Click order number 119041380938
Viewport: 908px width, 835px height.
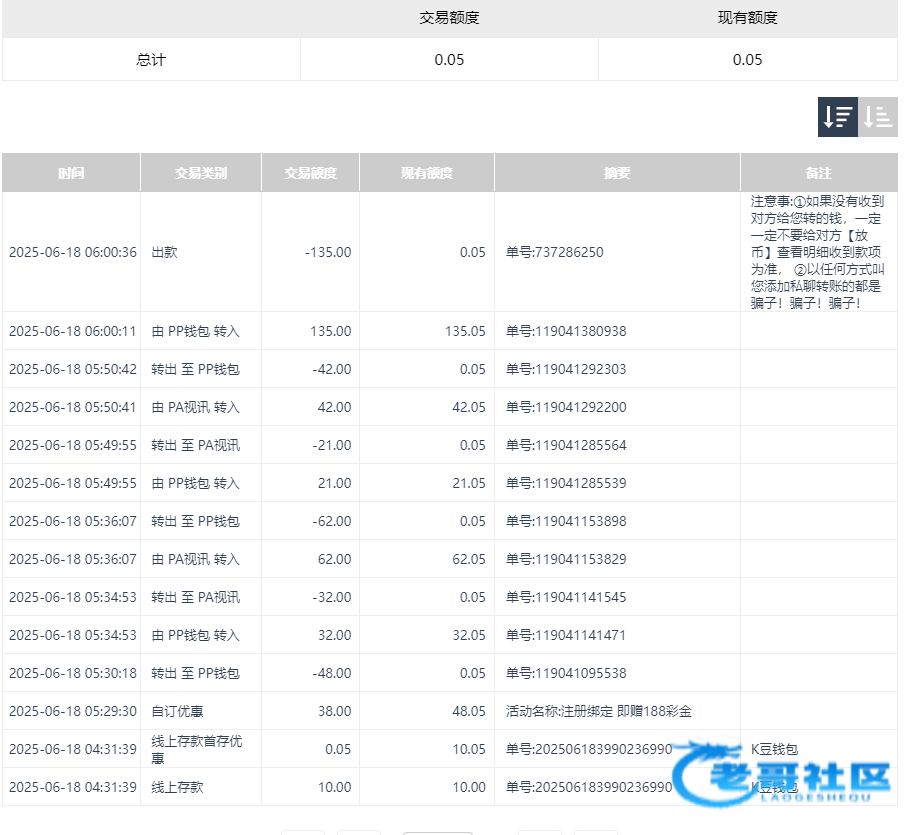(566, 331)
